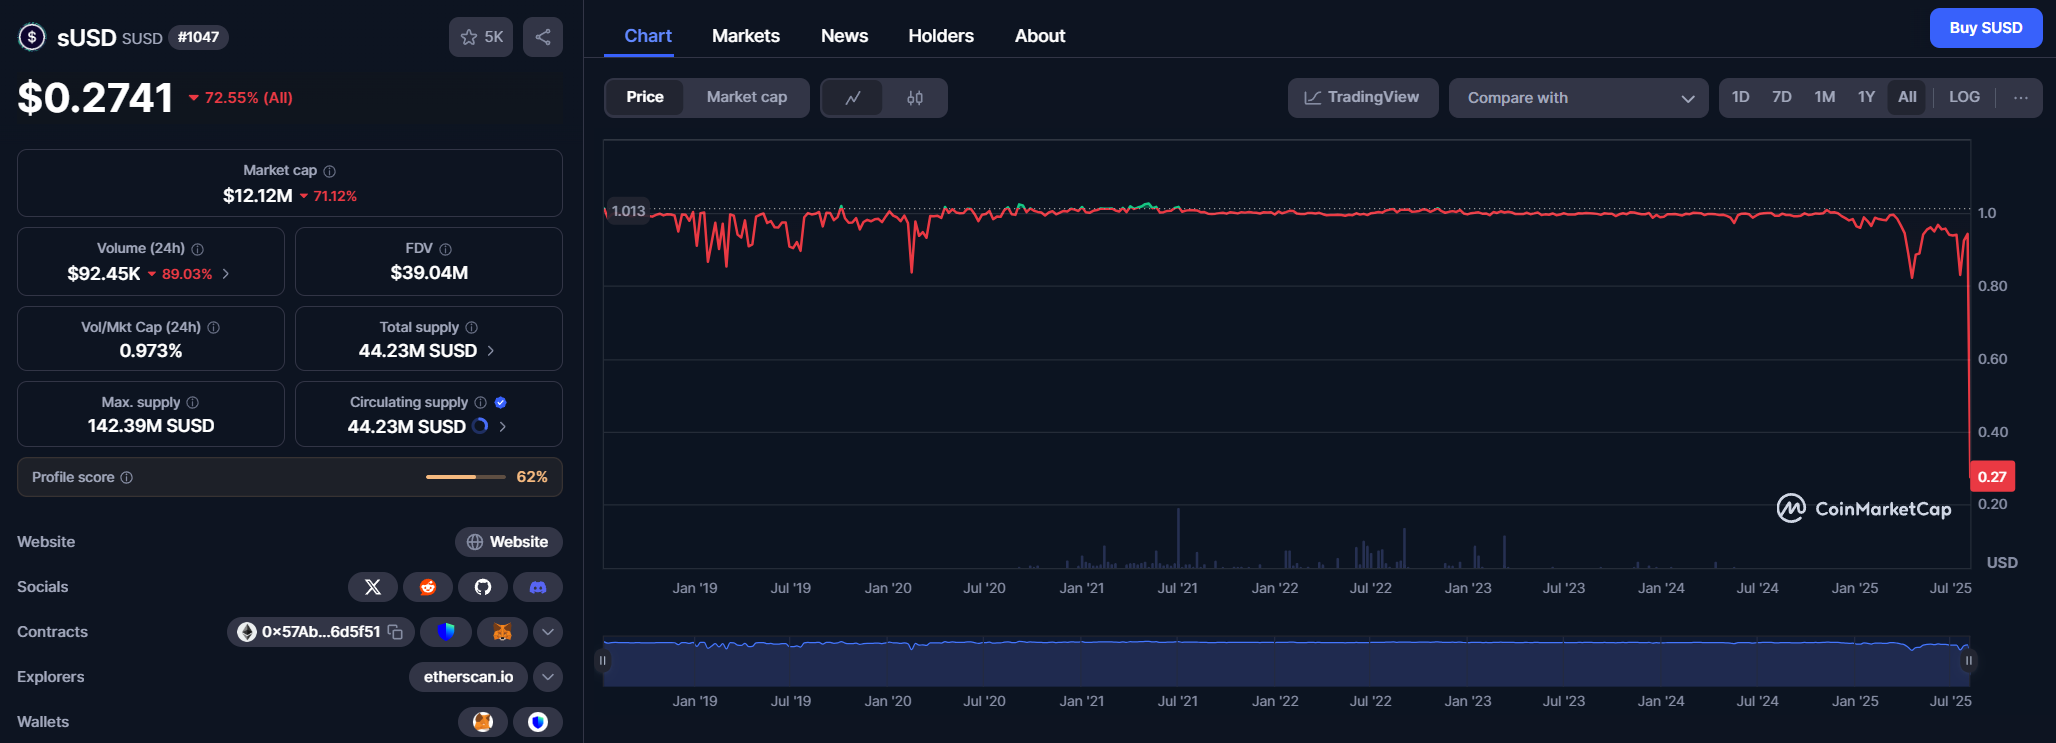Open Market cap info tooltip icon
Screen dimensions: 2056x743
coord(330,171)
